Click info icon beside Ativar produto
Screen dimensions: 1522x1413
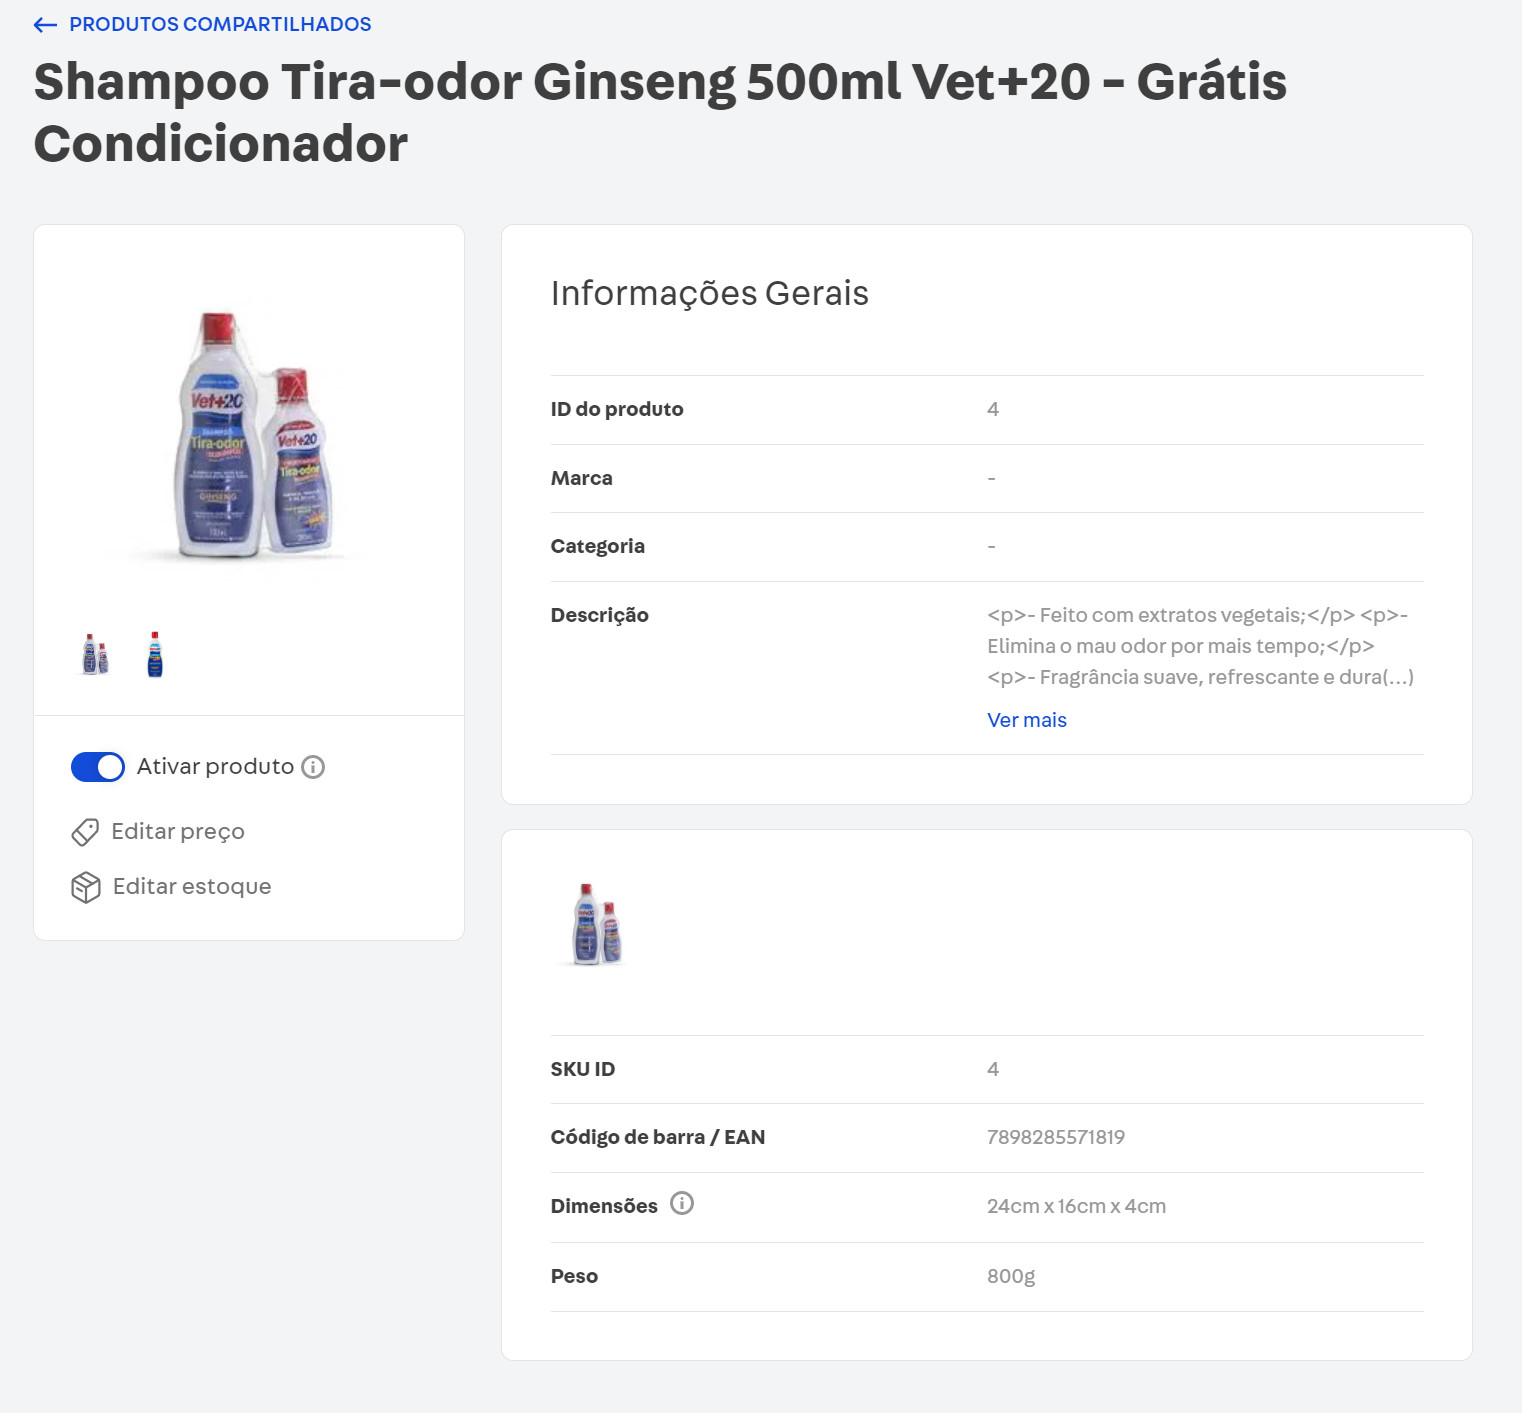click(x=313, y=767)
